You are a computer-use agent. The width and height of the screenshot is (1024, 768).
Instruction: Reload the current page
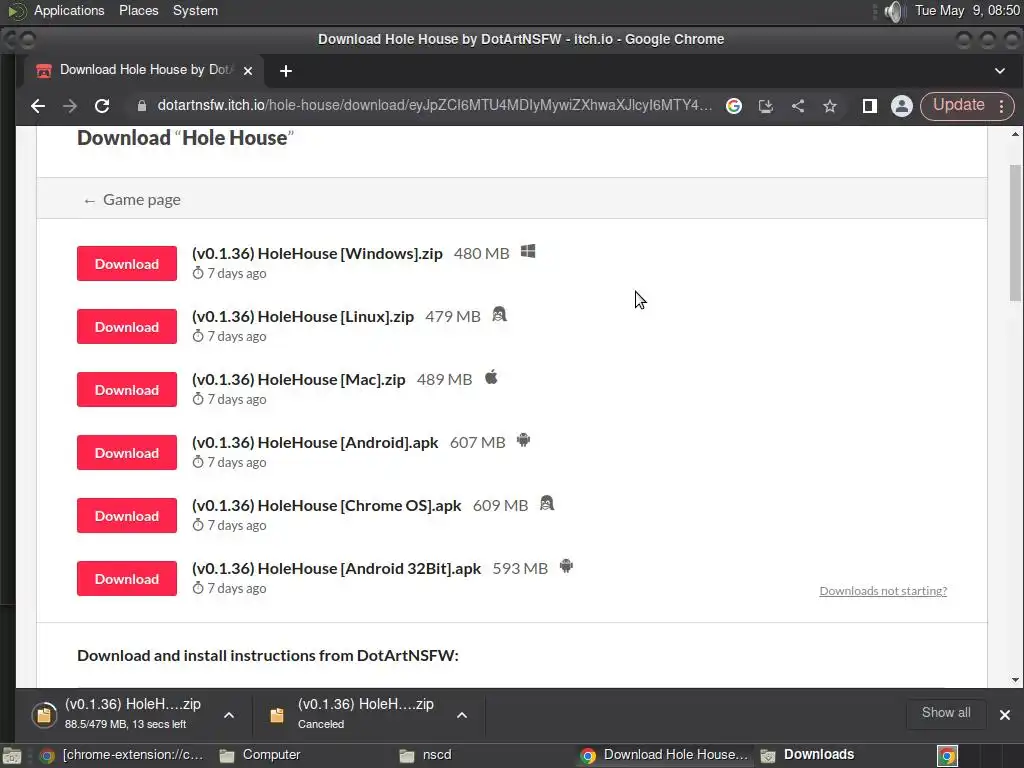[102, 106]
